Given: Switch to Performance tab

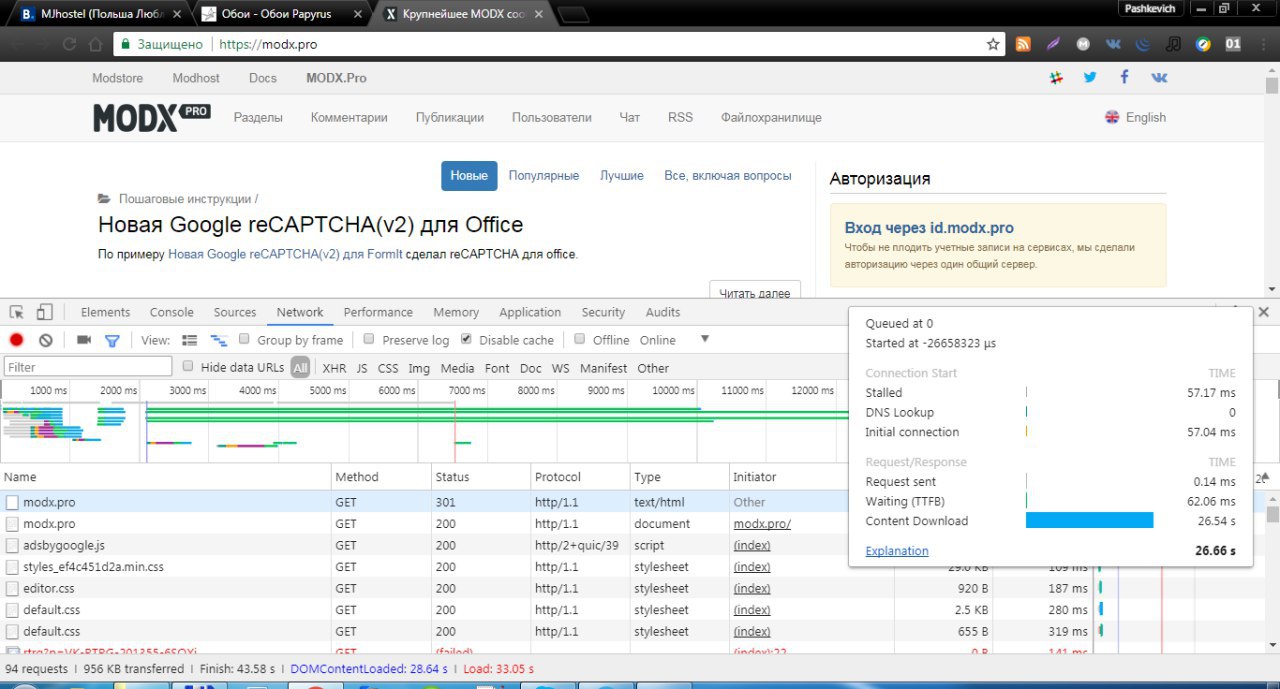Looking at the screenshot, I should [x=378, y=312].
